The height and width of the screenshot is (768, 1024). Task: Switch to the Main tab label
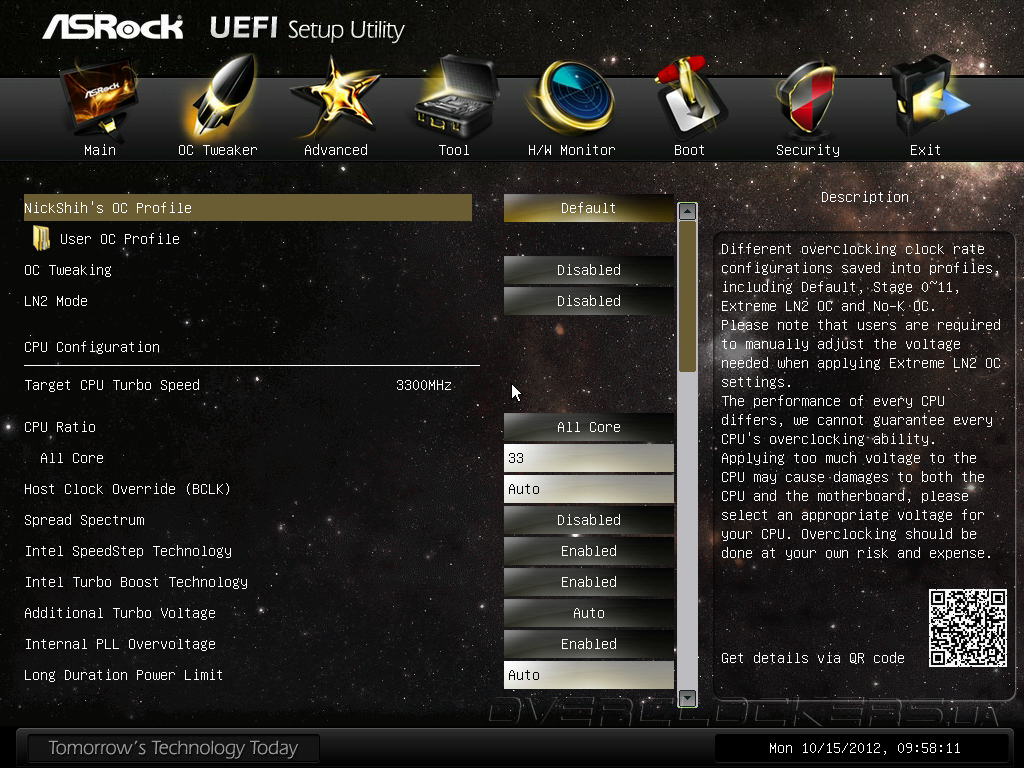100,150
